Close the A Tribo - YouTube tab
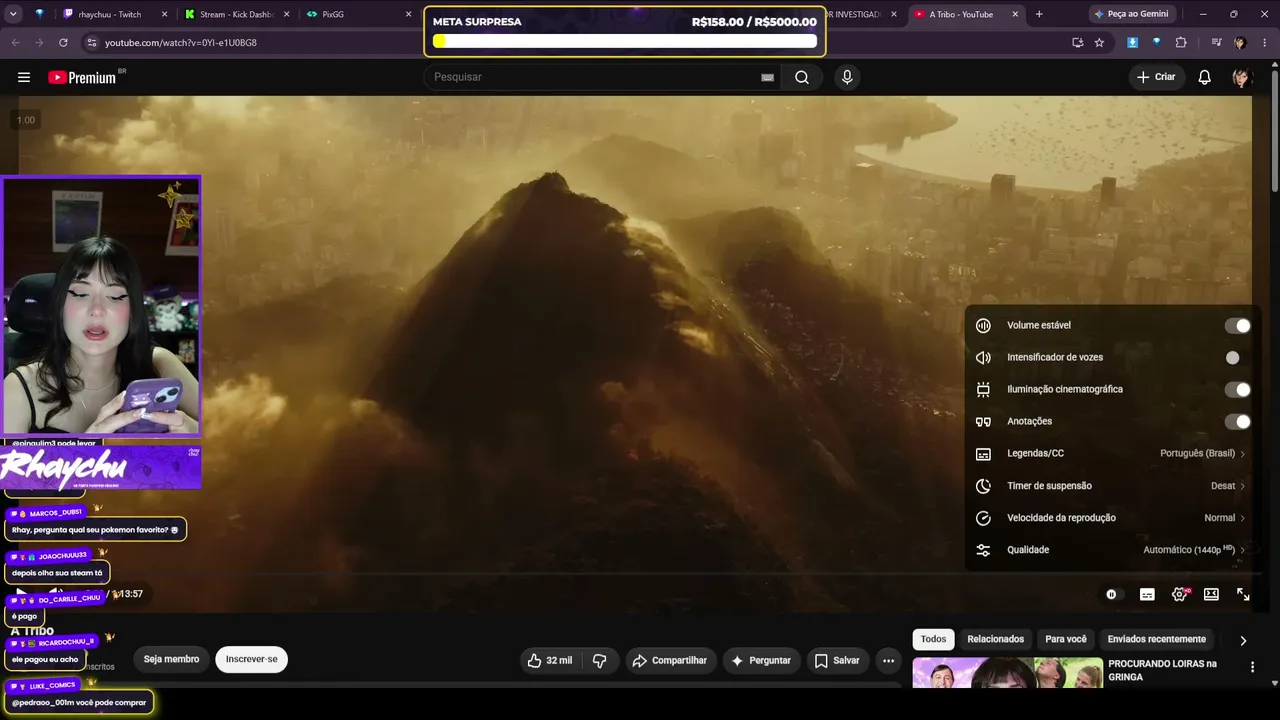Image resolution: width=1280 pixels, height=720 pixels. (x=1015, y=14)
